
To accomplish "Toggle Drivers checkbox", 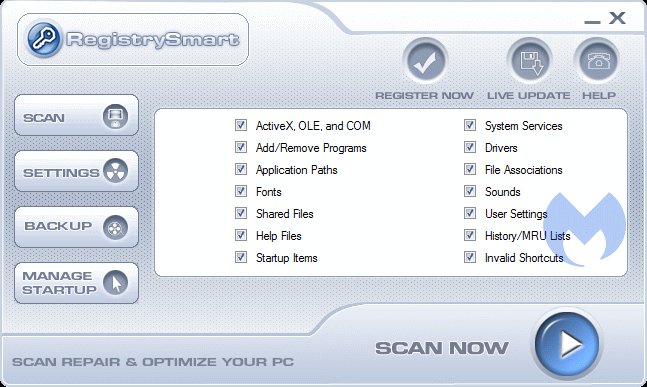I will 470,147.
